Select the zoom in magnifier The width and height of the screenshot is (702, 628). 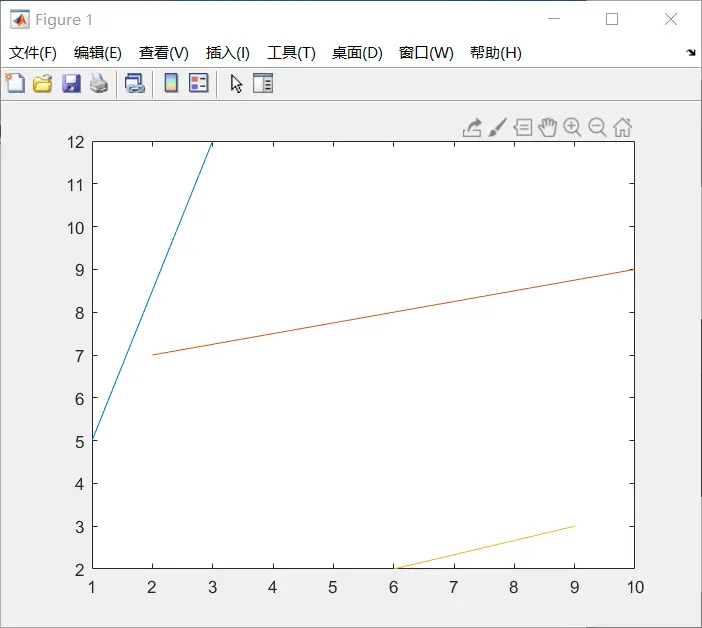tap(572, 128)
